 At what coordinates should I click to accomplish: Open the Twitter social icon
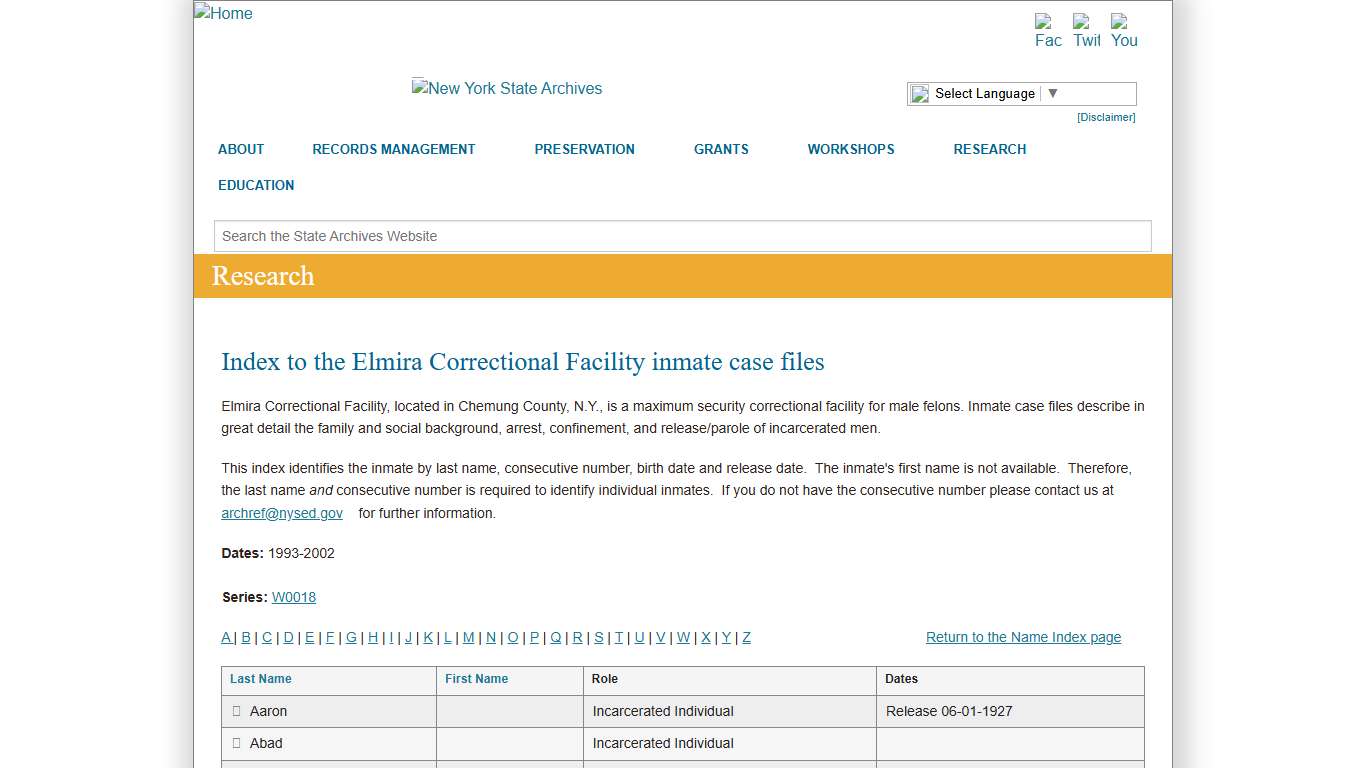[x=1086, y=31]
